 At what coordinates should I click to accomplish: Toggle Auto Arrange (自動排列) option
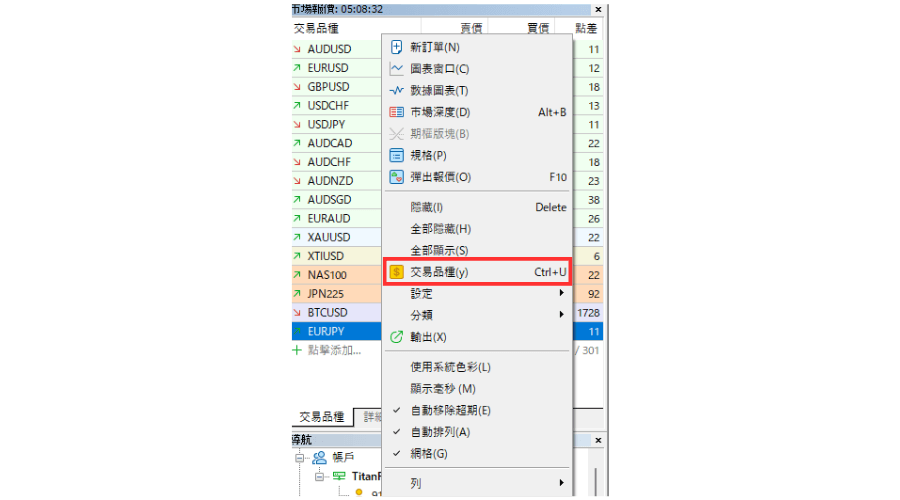point(477,432)
